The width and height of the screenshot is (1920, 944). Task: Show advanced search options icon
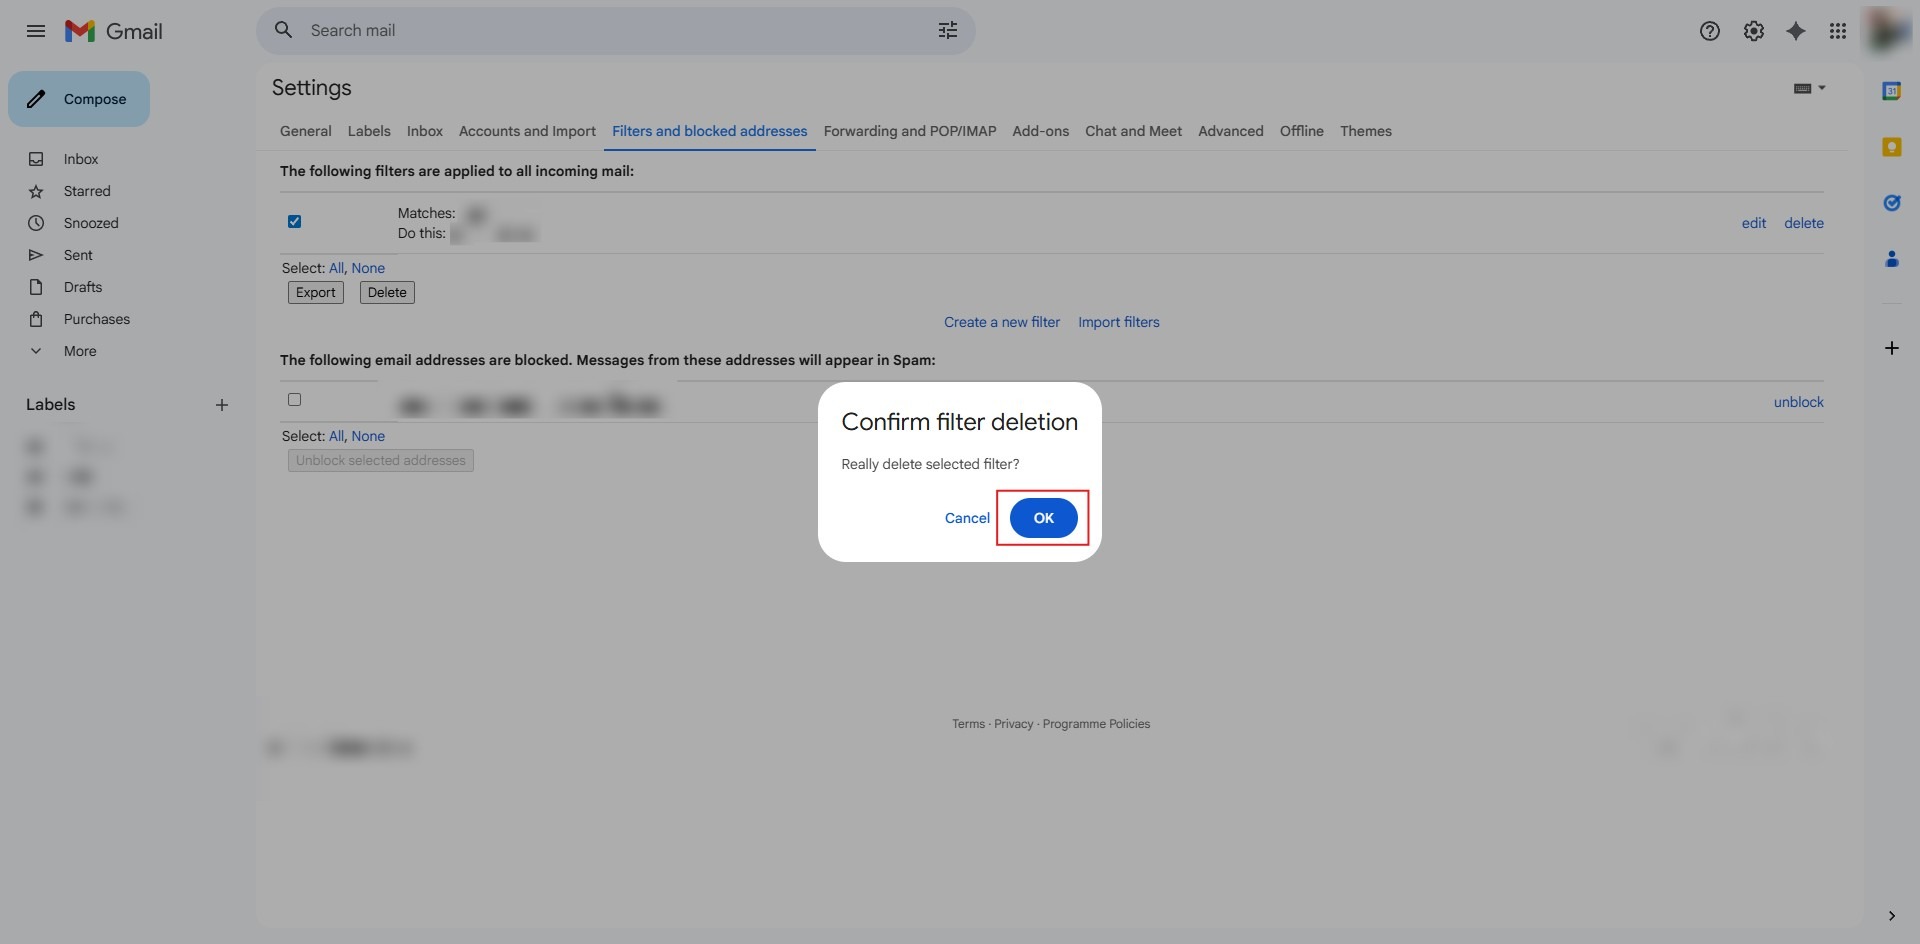click(947, 31)
